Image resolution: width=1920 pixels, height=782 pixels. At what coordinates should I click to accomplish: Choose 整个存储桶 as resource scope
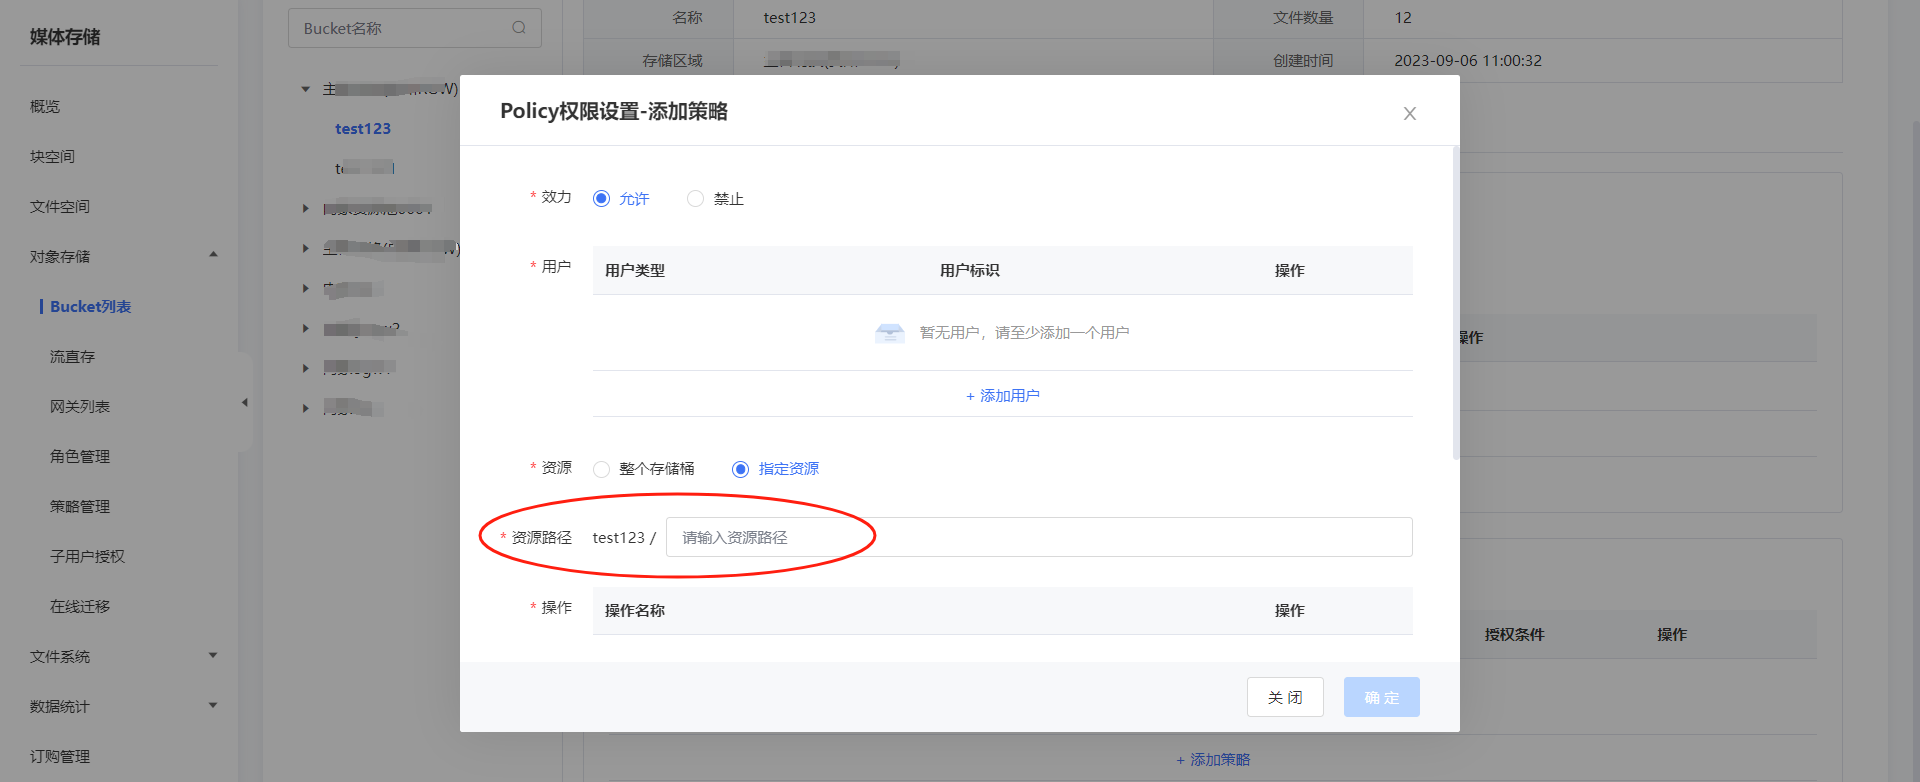(602, 469)
